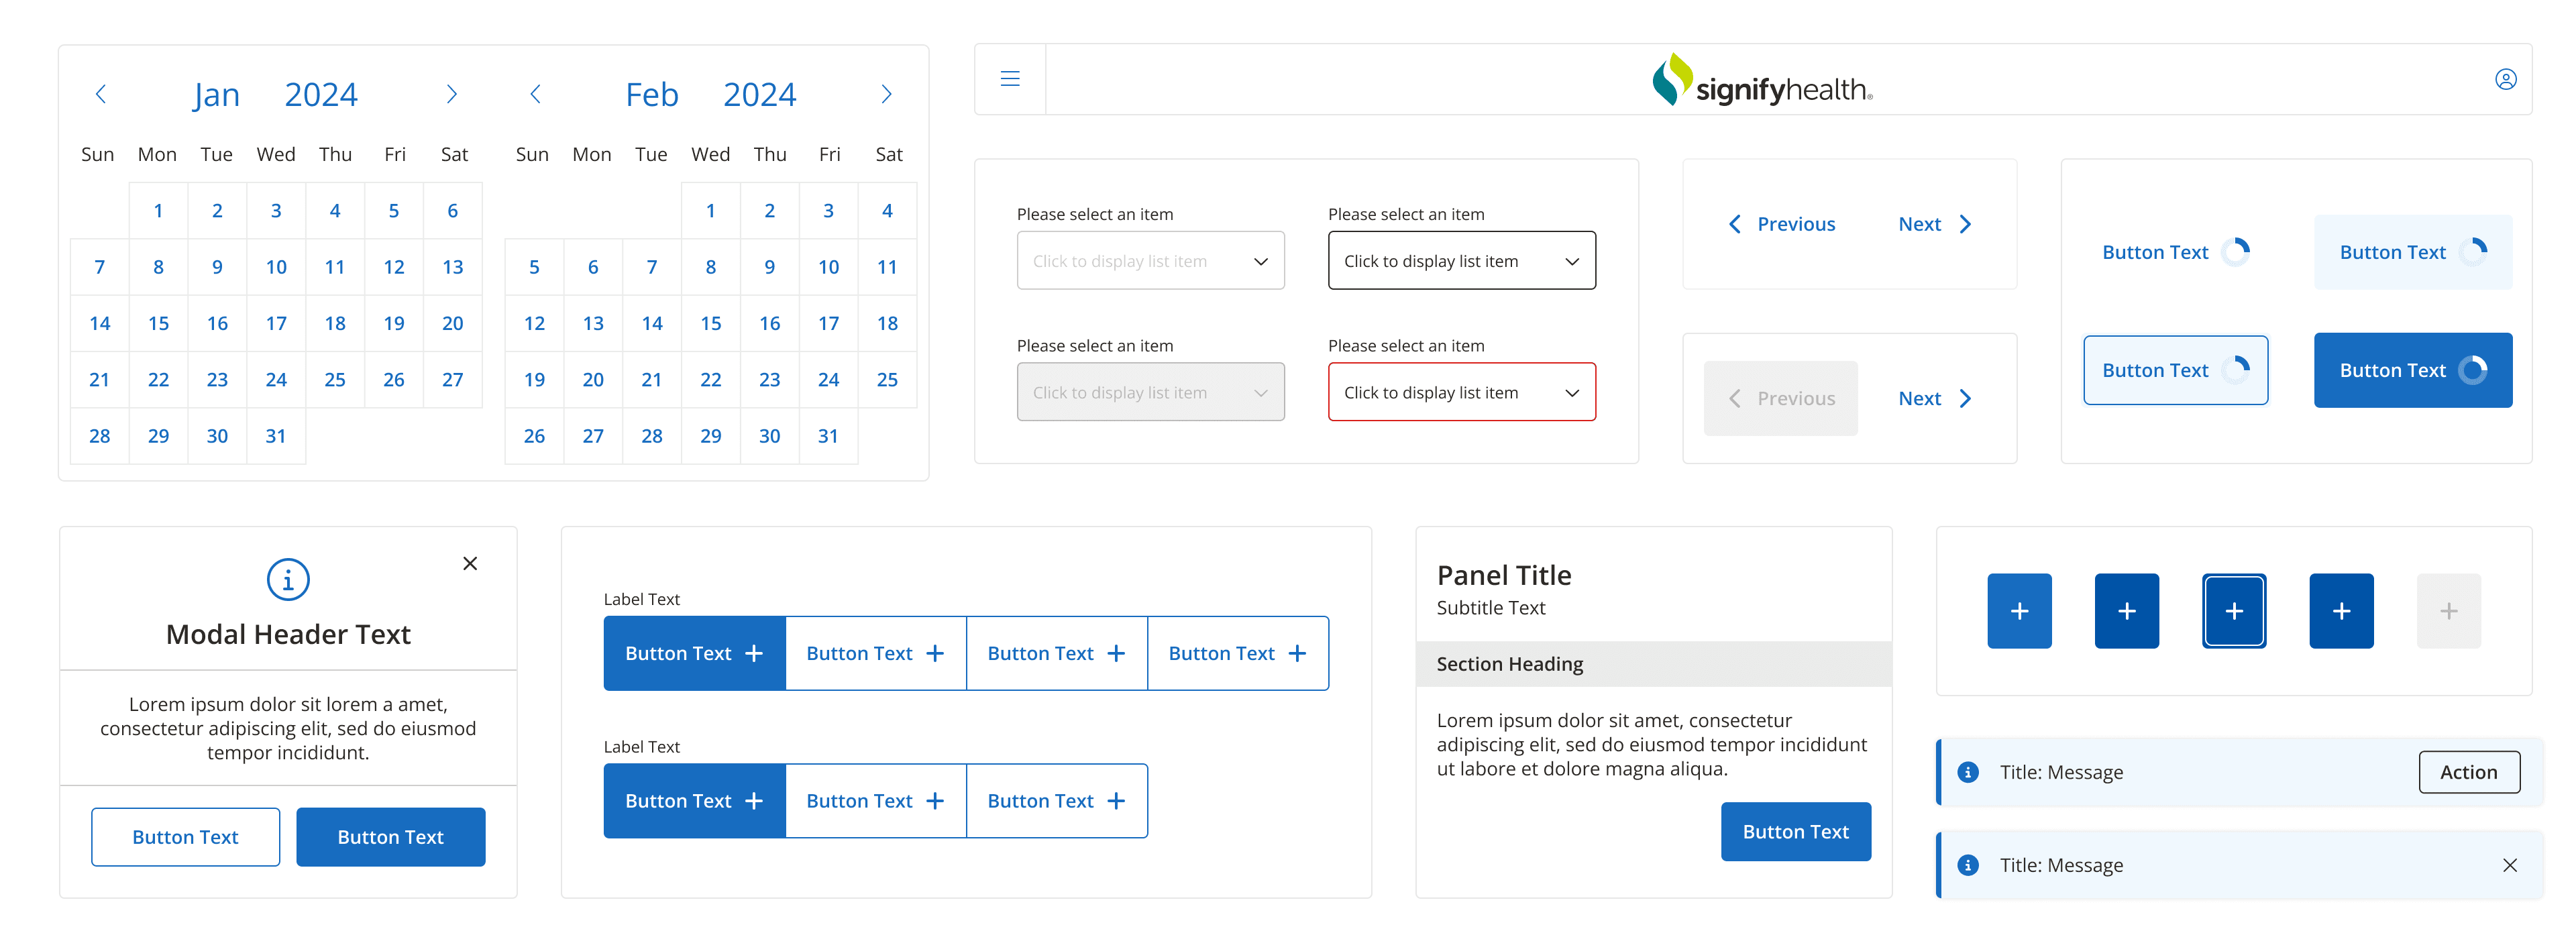Go to previous month before Jan 2024
The image size is (2576, 931).
(101, 94)
